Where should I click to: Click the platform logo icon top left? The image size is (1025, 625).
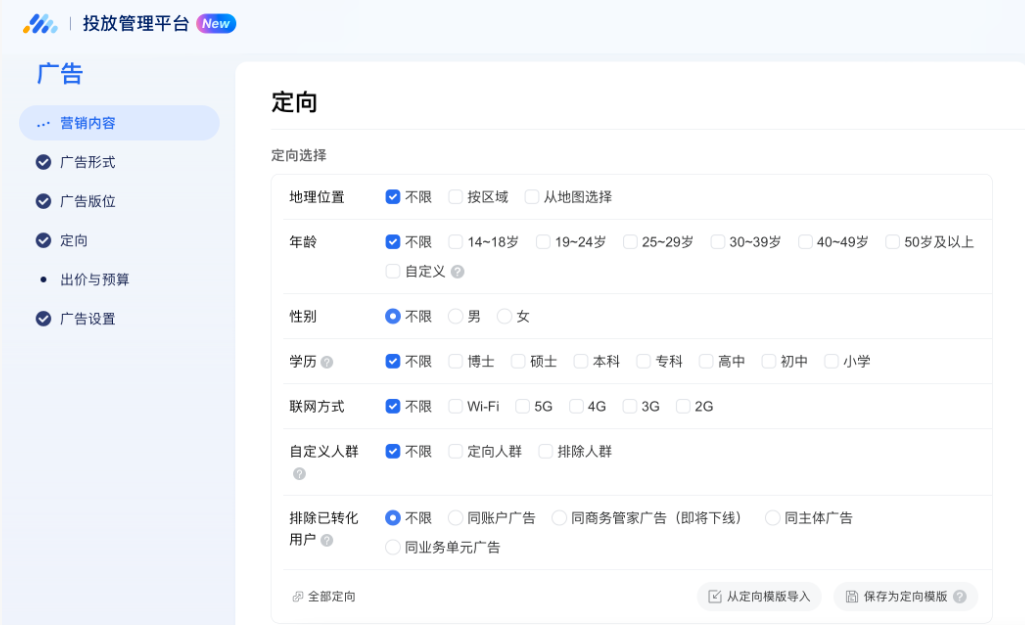tap(40, 23)
